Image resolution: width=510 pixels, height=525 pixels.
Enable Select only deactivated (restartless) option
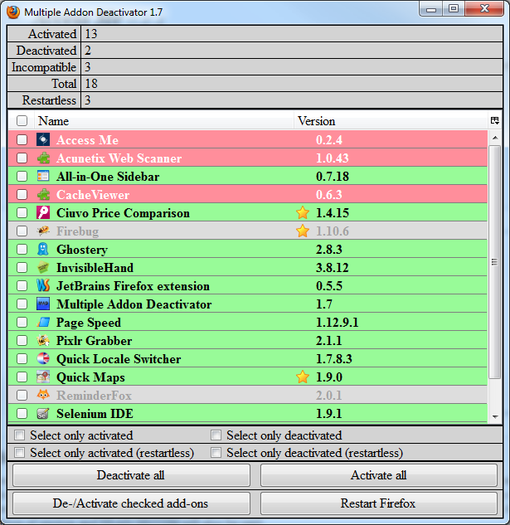[216, 453]
